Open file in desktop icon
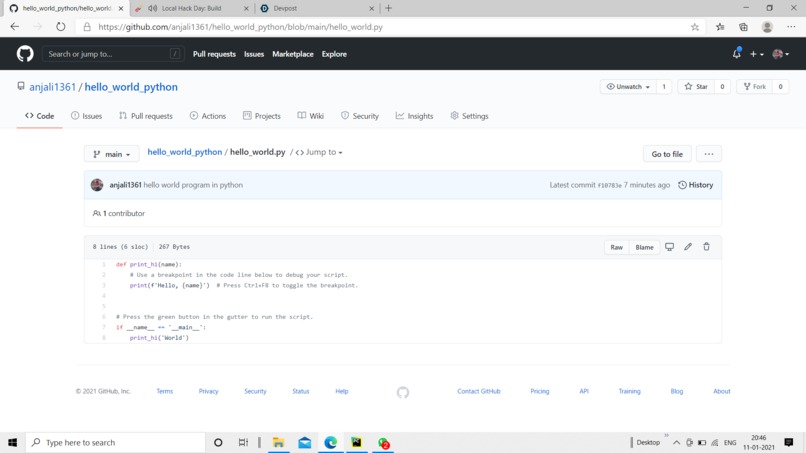This screenshot has width=806, height=453. point(669,247)
